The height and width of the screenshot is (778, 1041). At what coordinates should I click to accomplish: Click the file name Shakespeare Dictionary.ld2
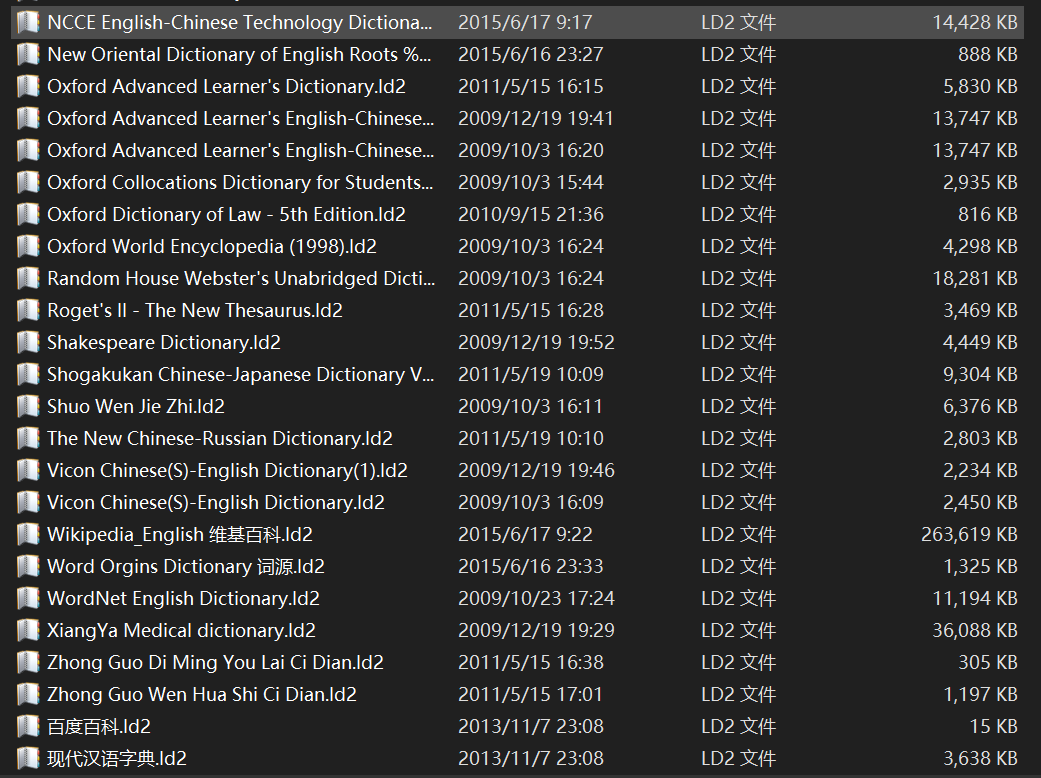(x=164, y=343)
